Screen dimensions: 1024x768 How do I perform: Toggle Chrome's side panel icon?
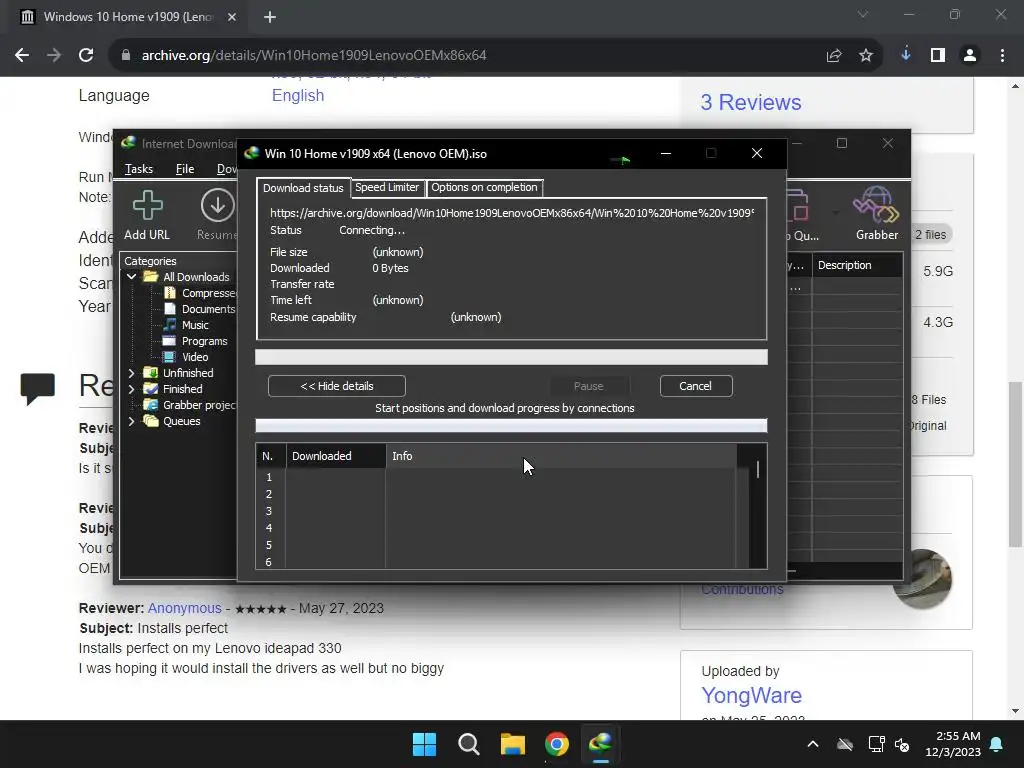pos(938,56)
